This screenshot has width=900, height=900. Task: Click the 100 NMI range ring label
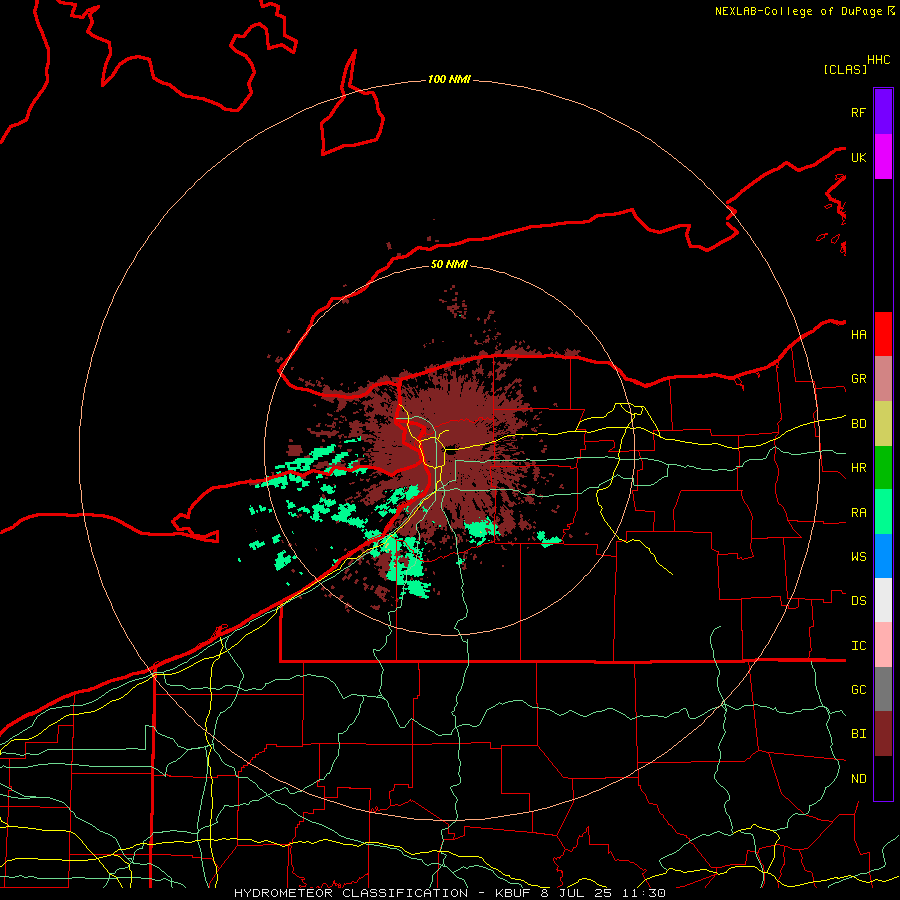449,79
